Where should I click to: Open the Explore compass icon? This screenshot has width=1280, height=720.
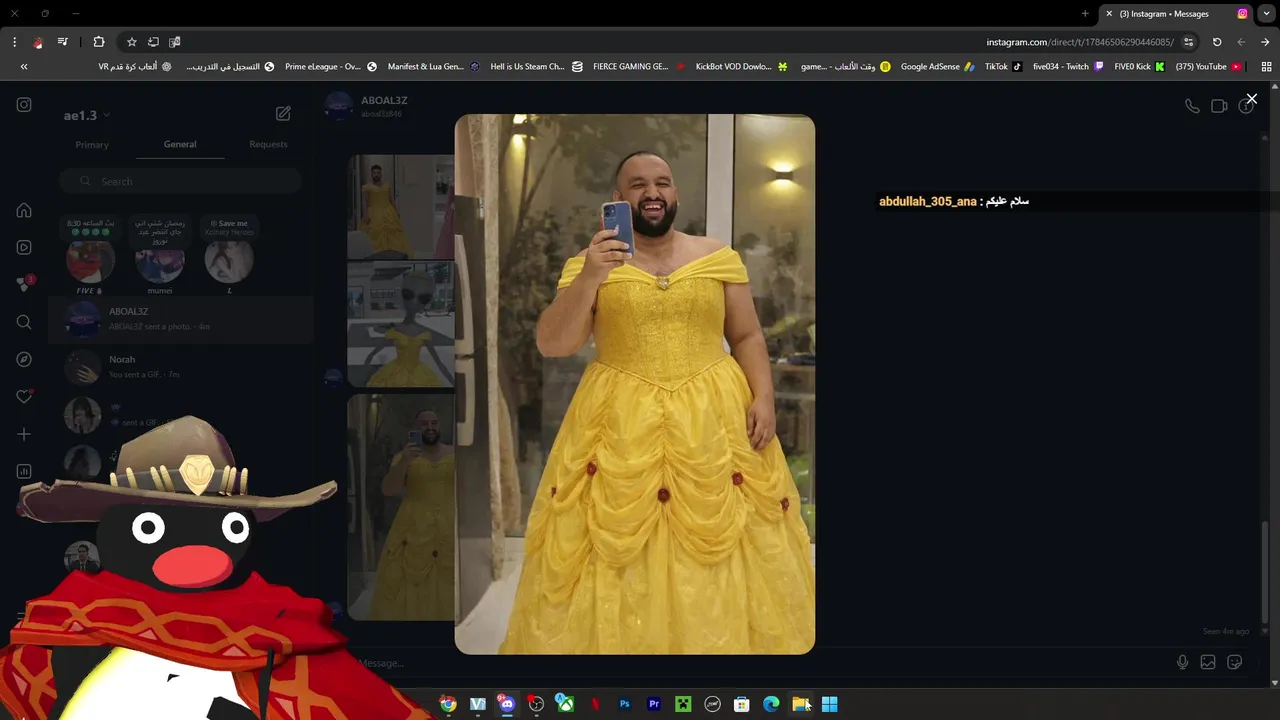[x=24, y=359]
